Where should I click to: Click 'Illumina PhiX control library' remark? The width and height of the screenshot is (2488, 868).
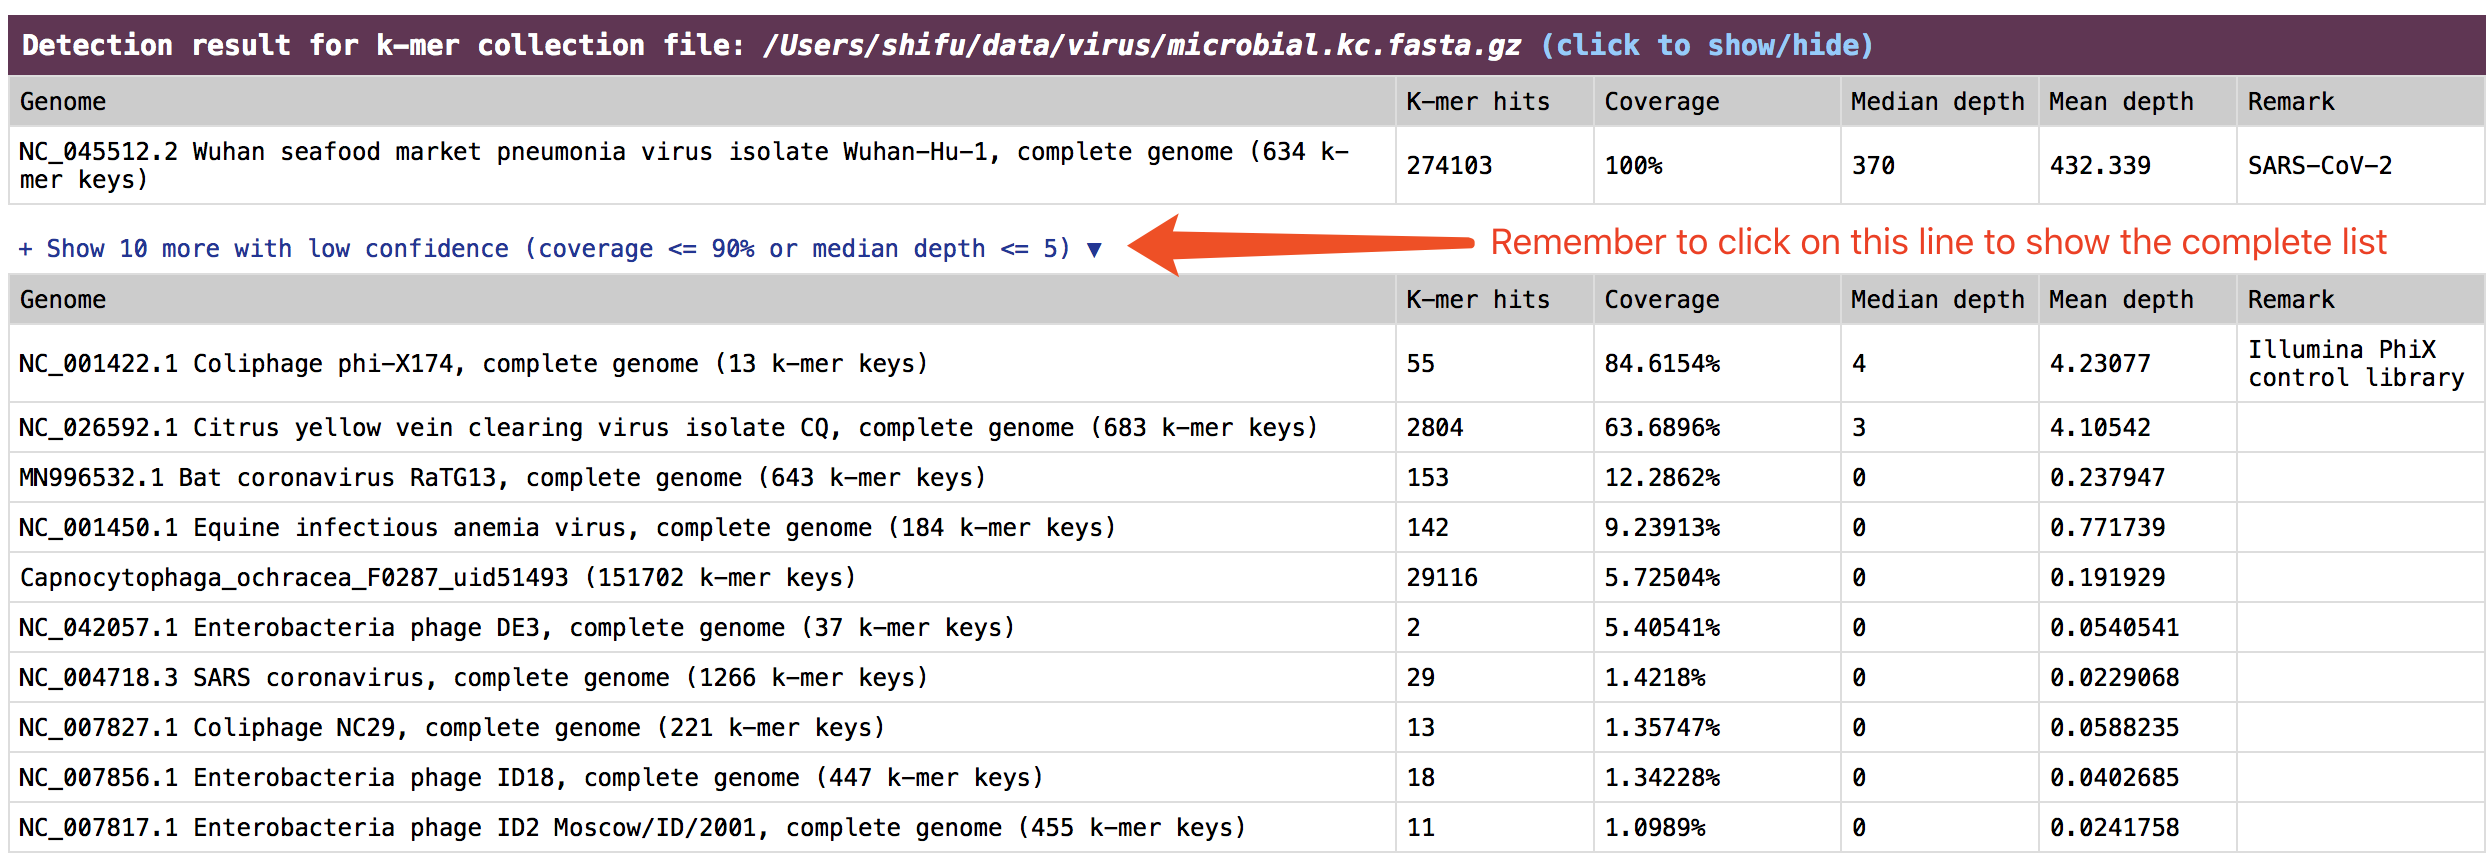[x=2355, y=363]
